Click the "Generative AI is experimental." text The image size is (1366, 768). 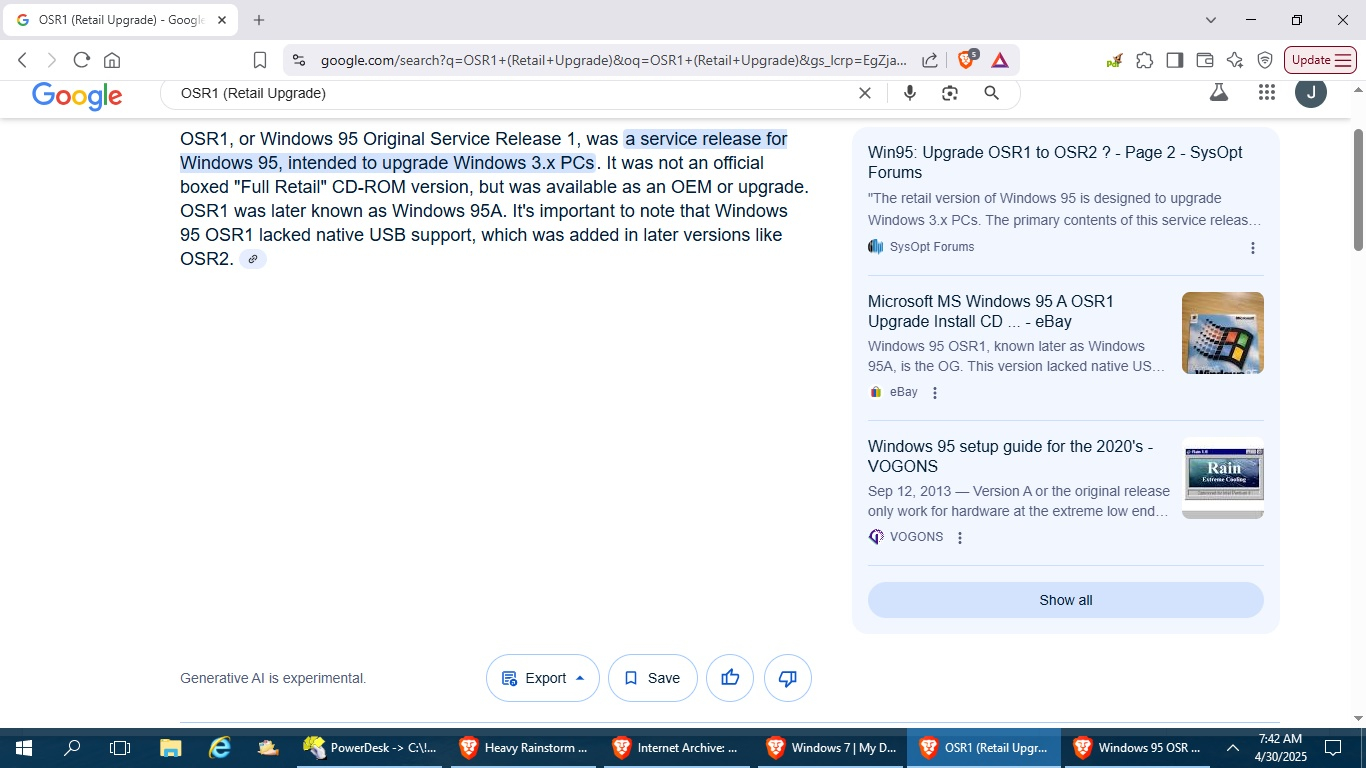click(x=273, y=678)
